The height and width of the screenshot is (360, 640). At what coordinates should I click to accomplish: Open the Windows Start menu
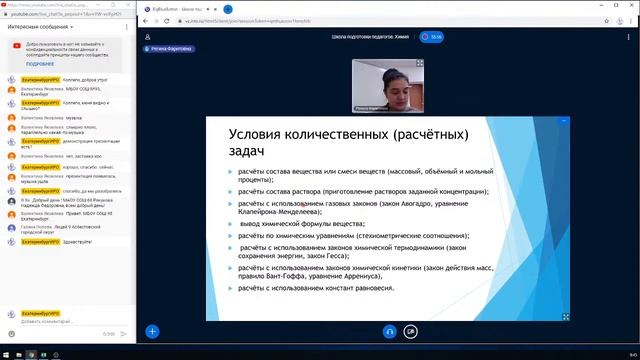pyautogui.click(x=6, y=355)
